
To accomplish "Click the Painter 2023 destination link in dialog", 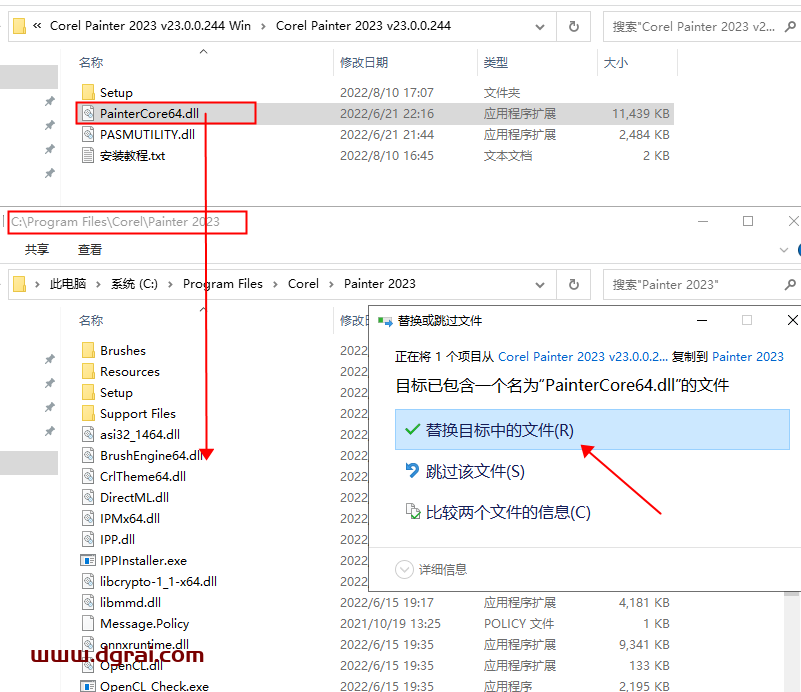I will (747, 356).
